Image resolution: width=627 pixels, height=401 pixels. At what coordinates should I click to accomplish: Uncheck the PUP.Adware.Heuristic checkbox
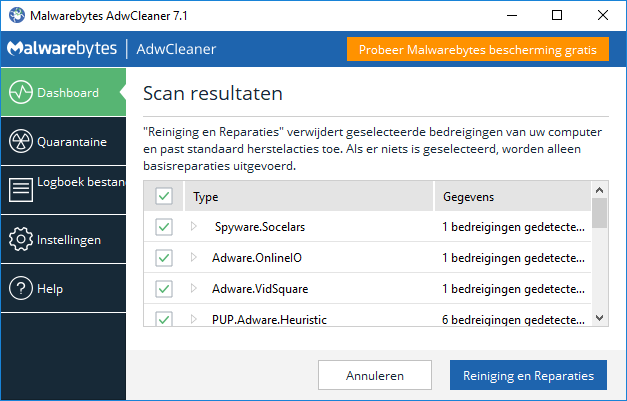[x=164, y=319]
